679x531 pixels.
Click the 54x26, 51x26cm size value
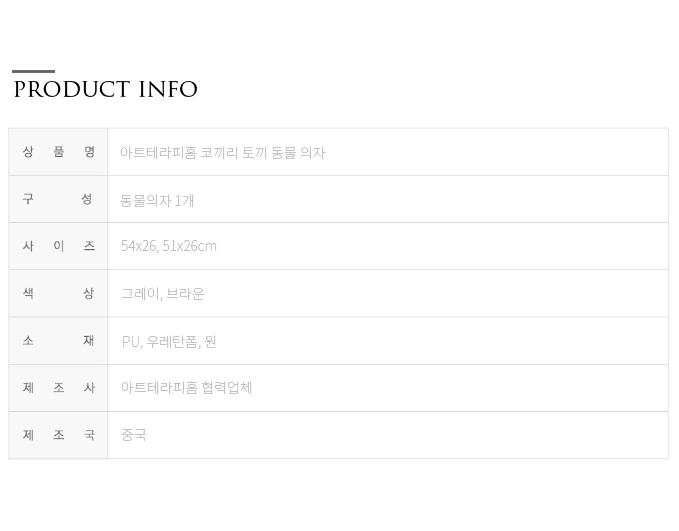169,246
